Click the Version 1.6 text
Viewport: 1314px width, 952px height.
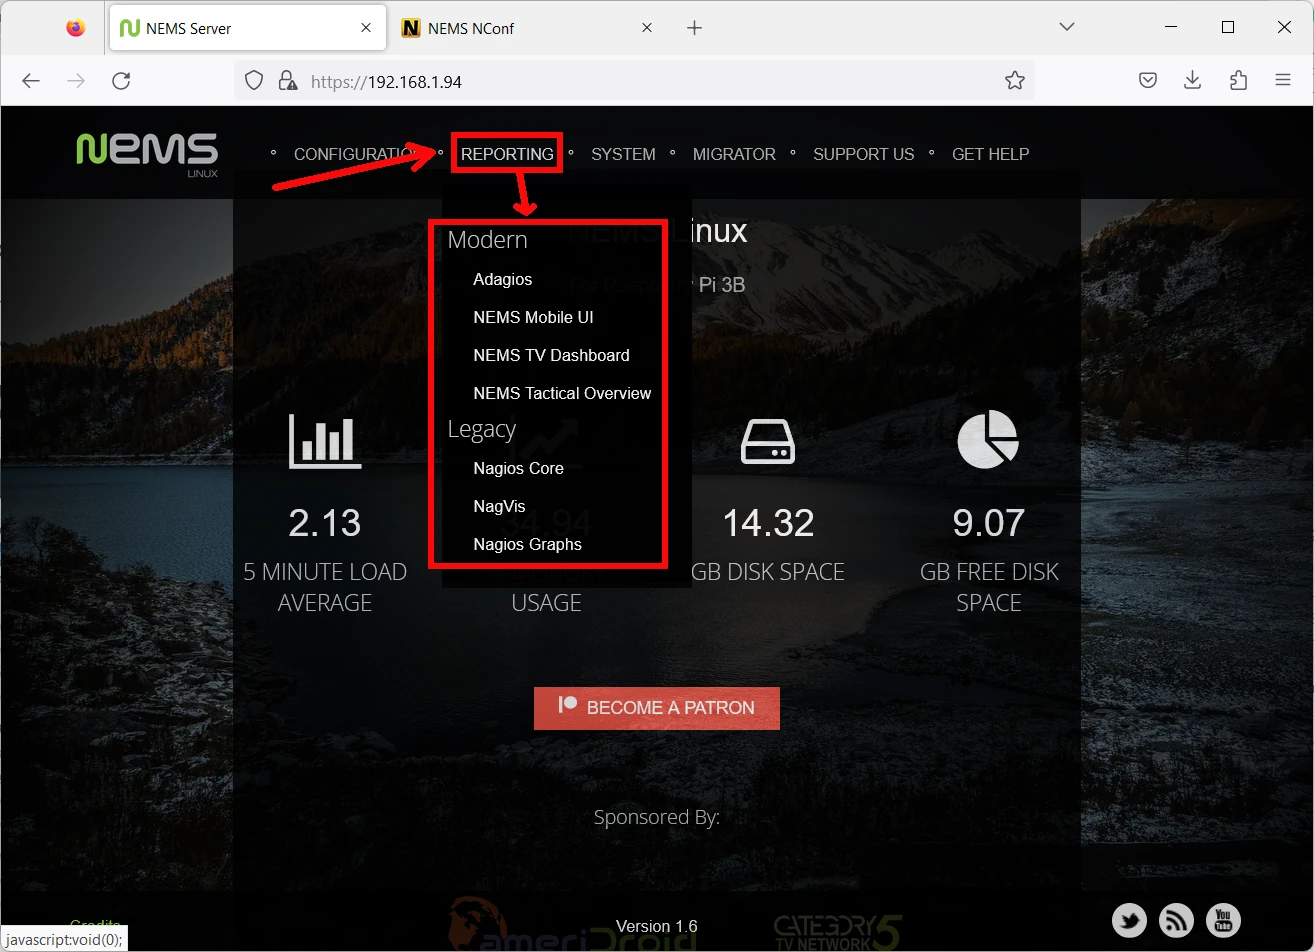[657, 926]
